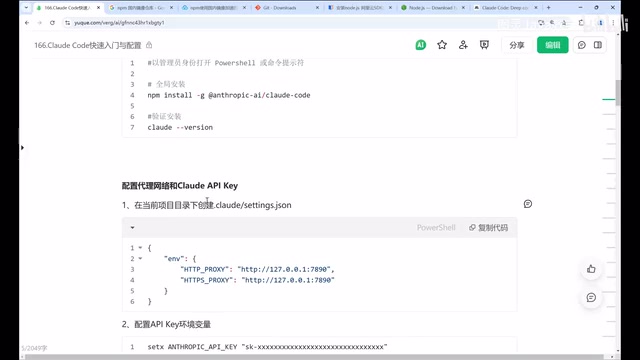
Task: Open the floating comment bubble button
Action: 591,298
